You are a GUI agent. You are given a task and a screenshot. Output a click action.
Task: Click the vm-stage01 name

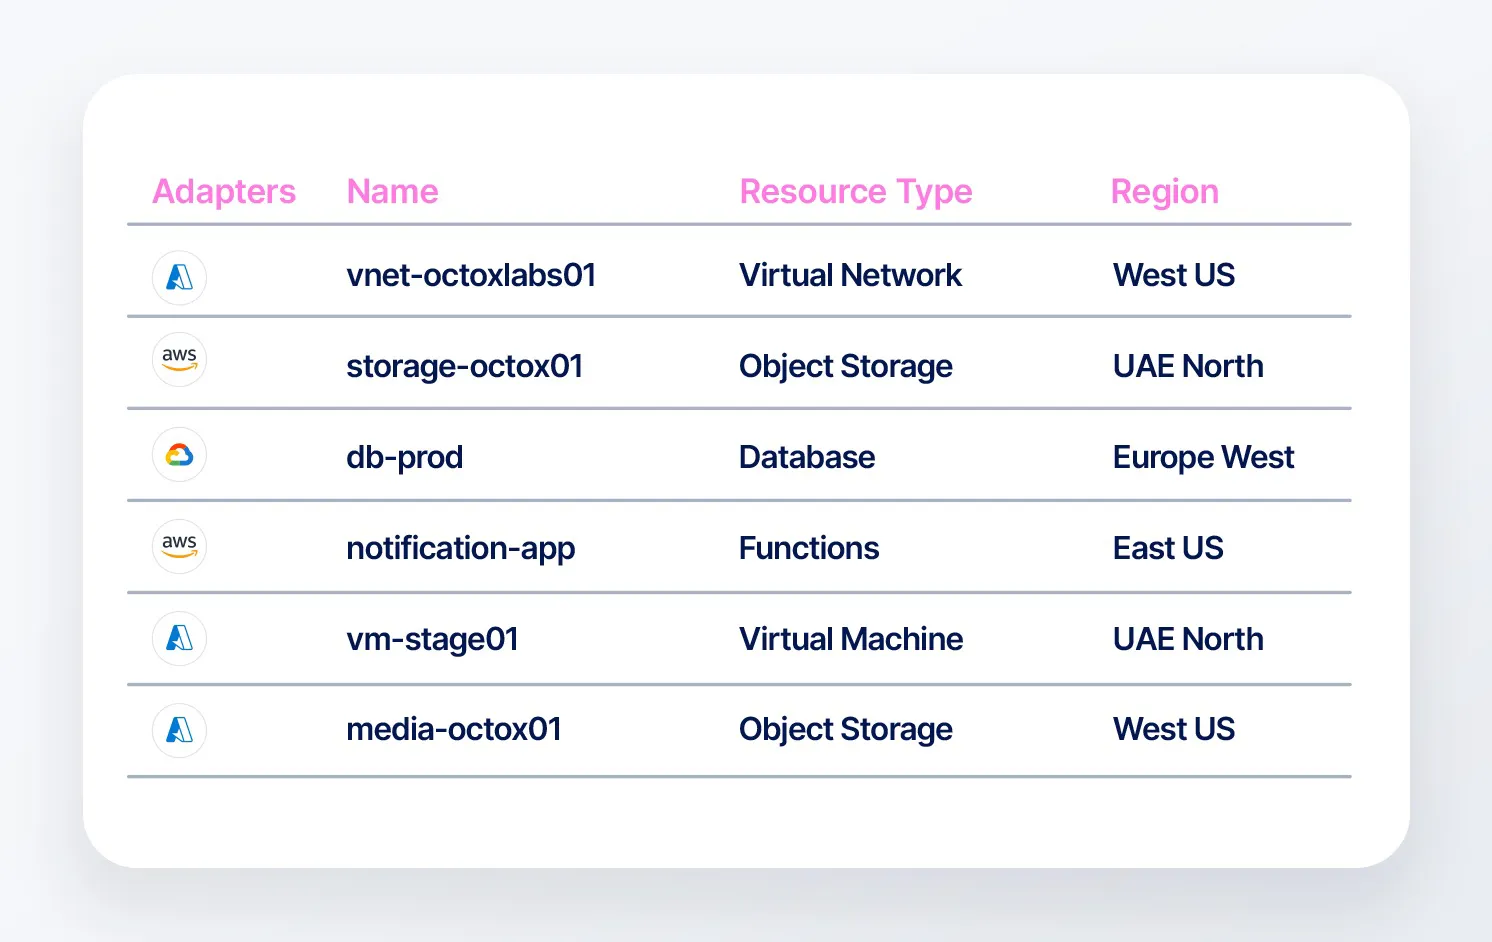click(432, 639)
